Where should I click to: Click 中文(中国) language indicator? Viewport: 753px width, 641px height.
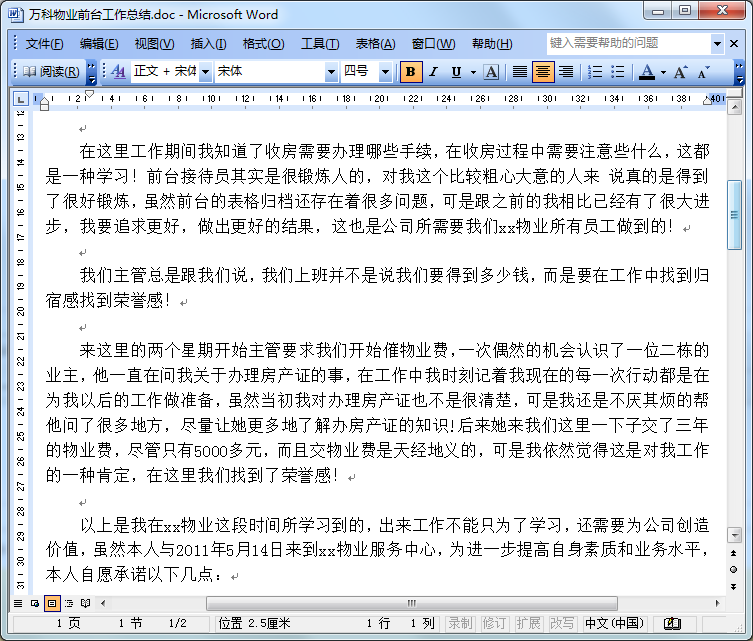(x=614, y=623)
